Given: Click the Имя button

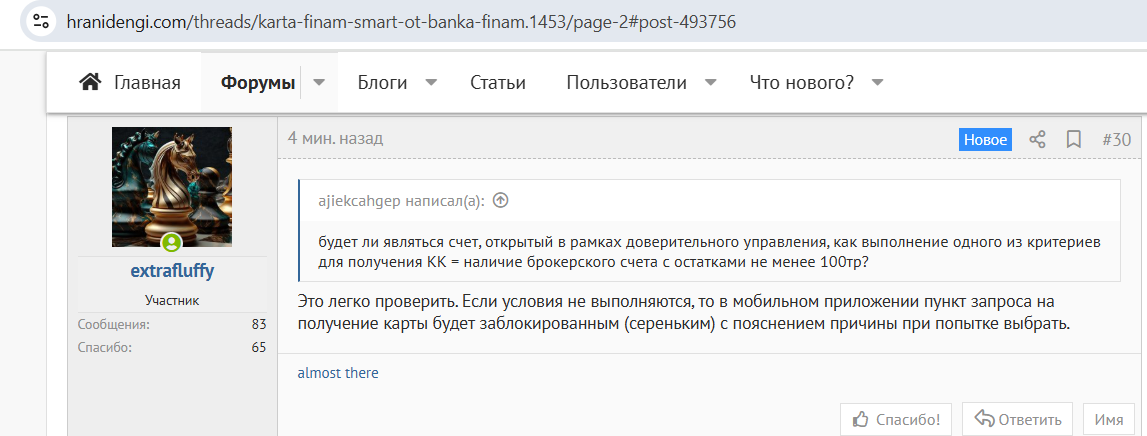Looking at the screenshot, I should click(1108, 420).
